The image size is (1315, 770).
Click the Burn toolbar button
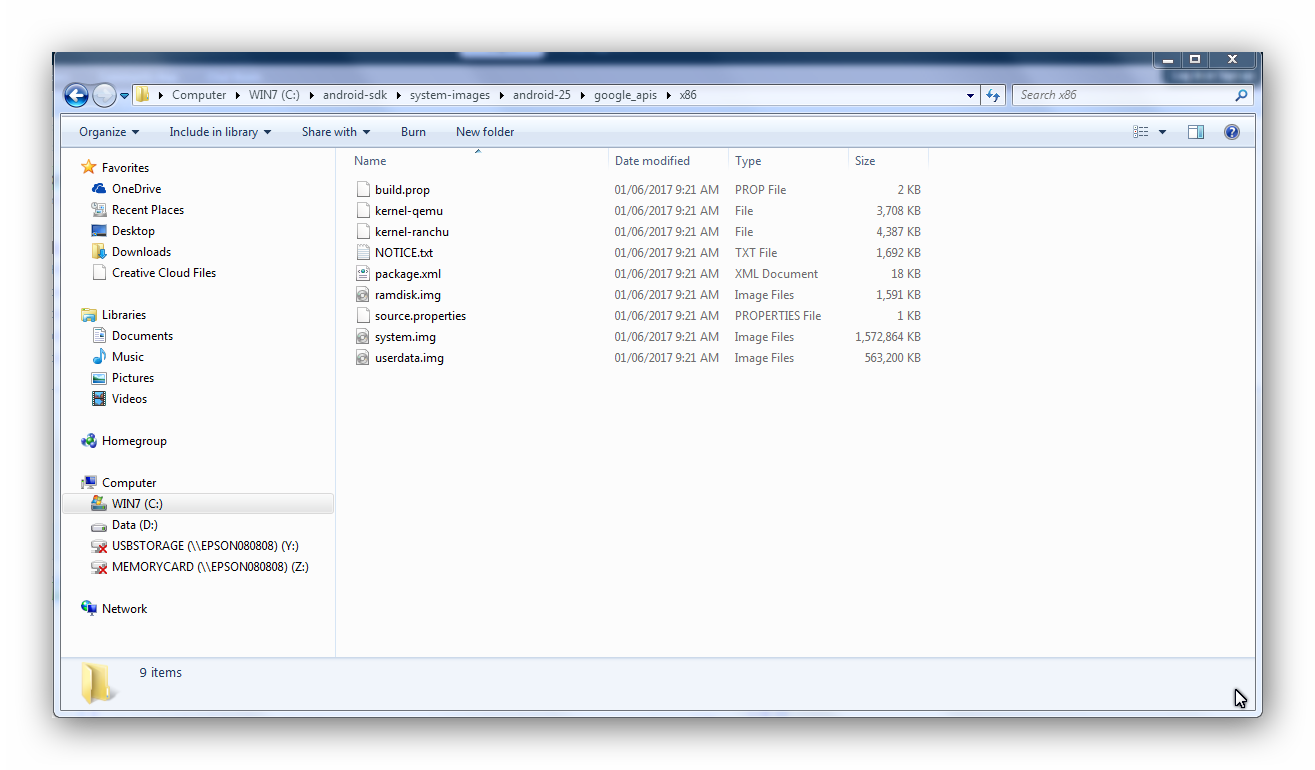click(413, 132)
